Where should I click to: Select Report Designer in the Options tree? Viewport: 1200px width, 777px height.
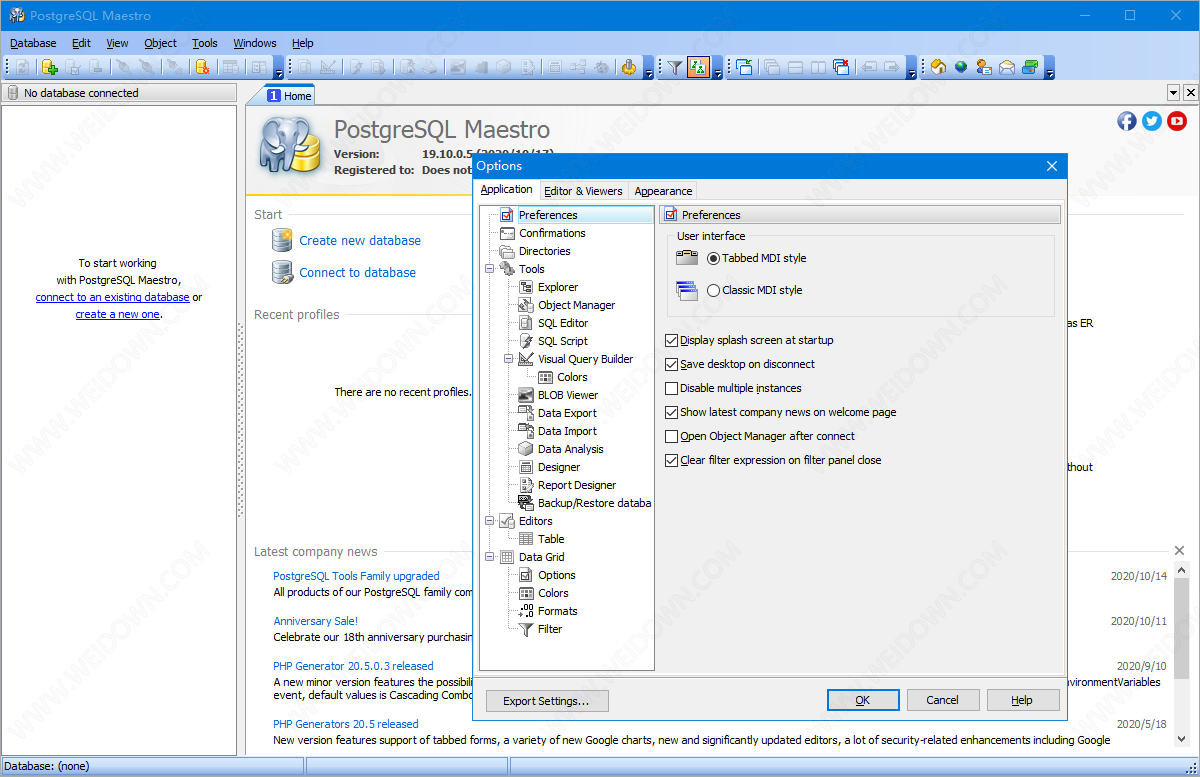tap(576, 485)
